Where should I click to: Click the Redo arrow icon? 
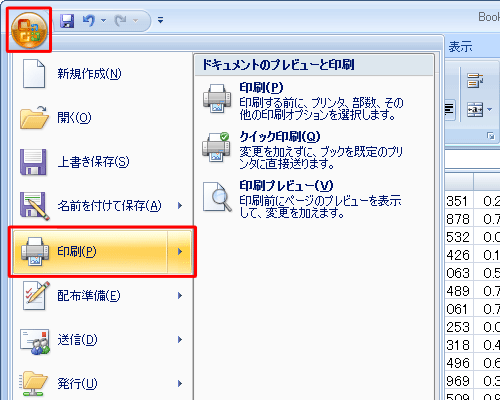(120, 21)
